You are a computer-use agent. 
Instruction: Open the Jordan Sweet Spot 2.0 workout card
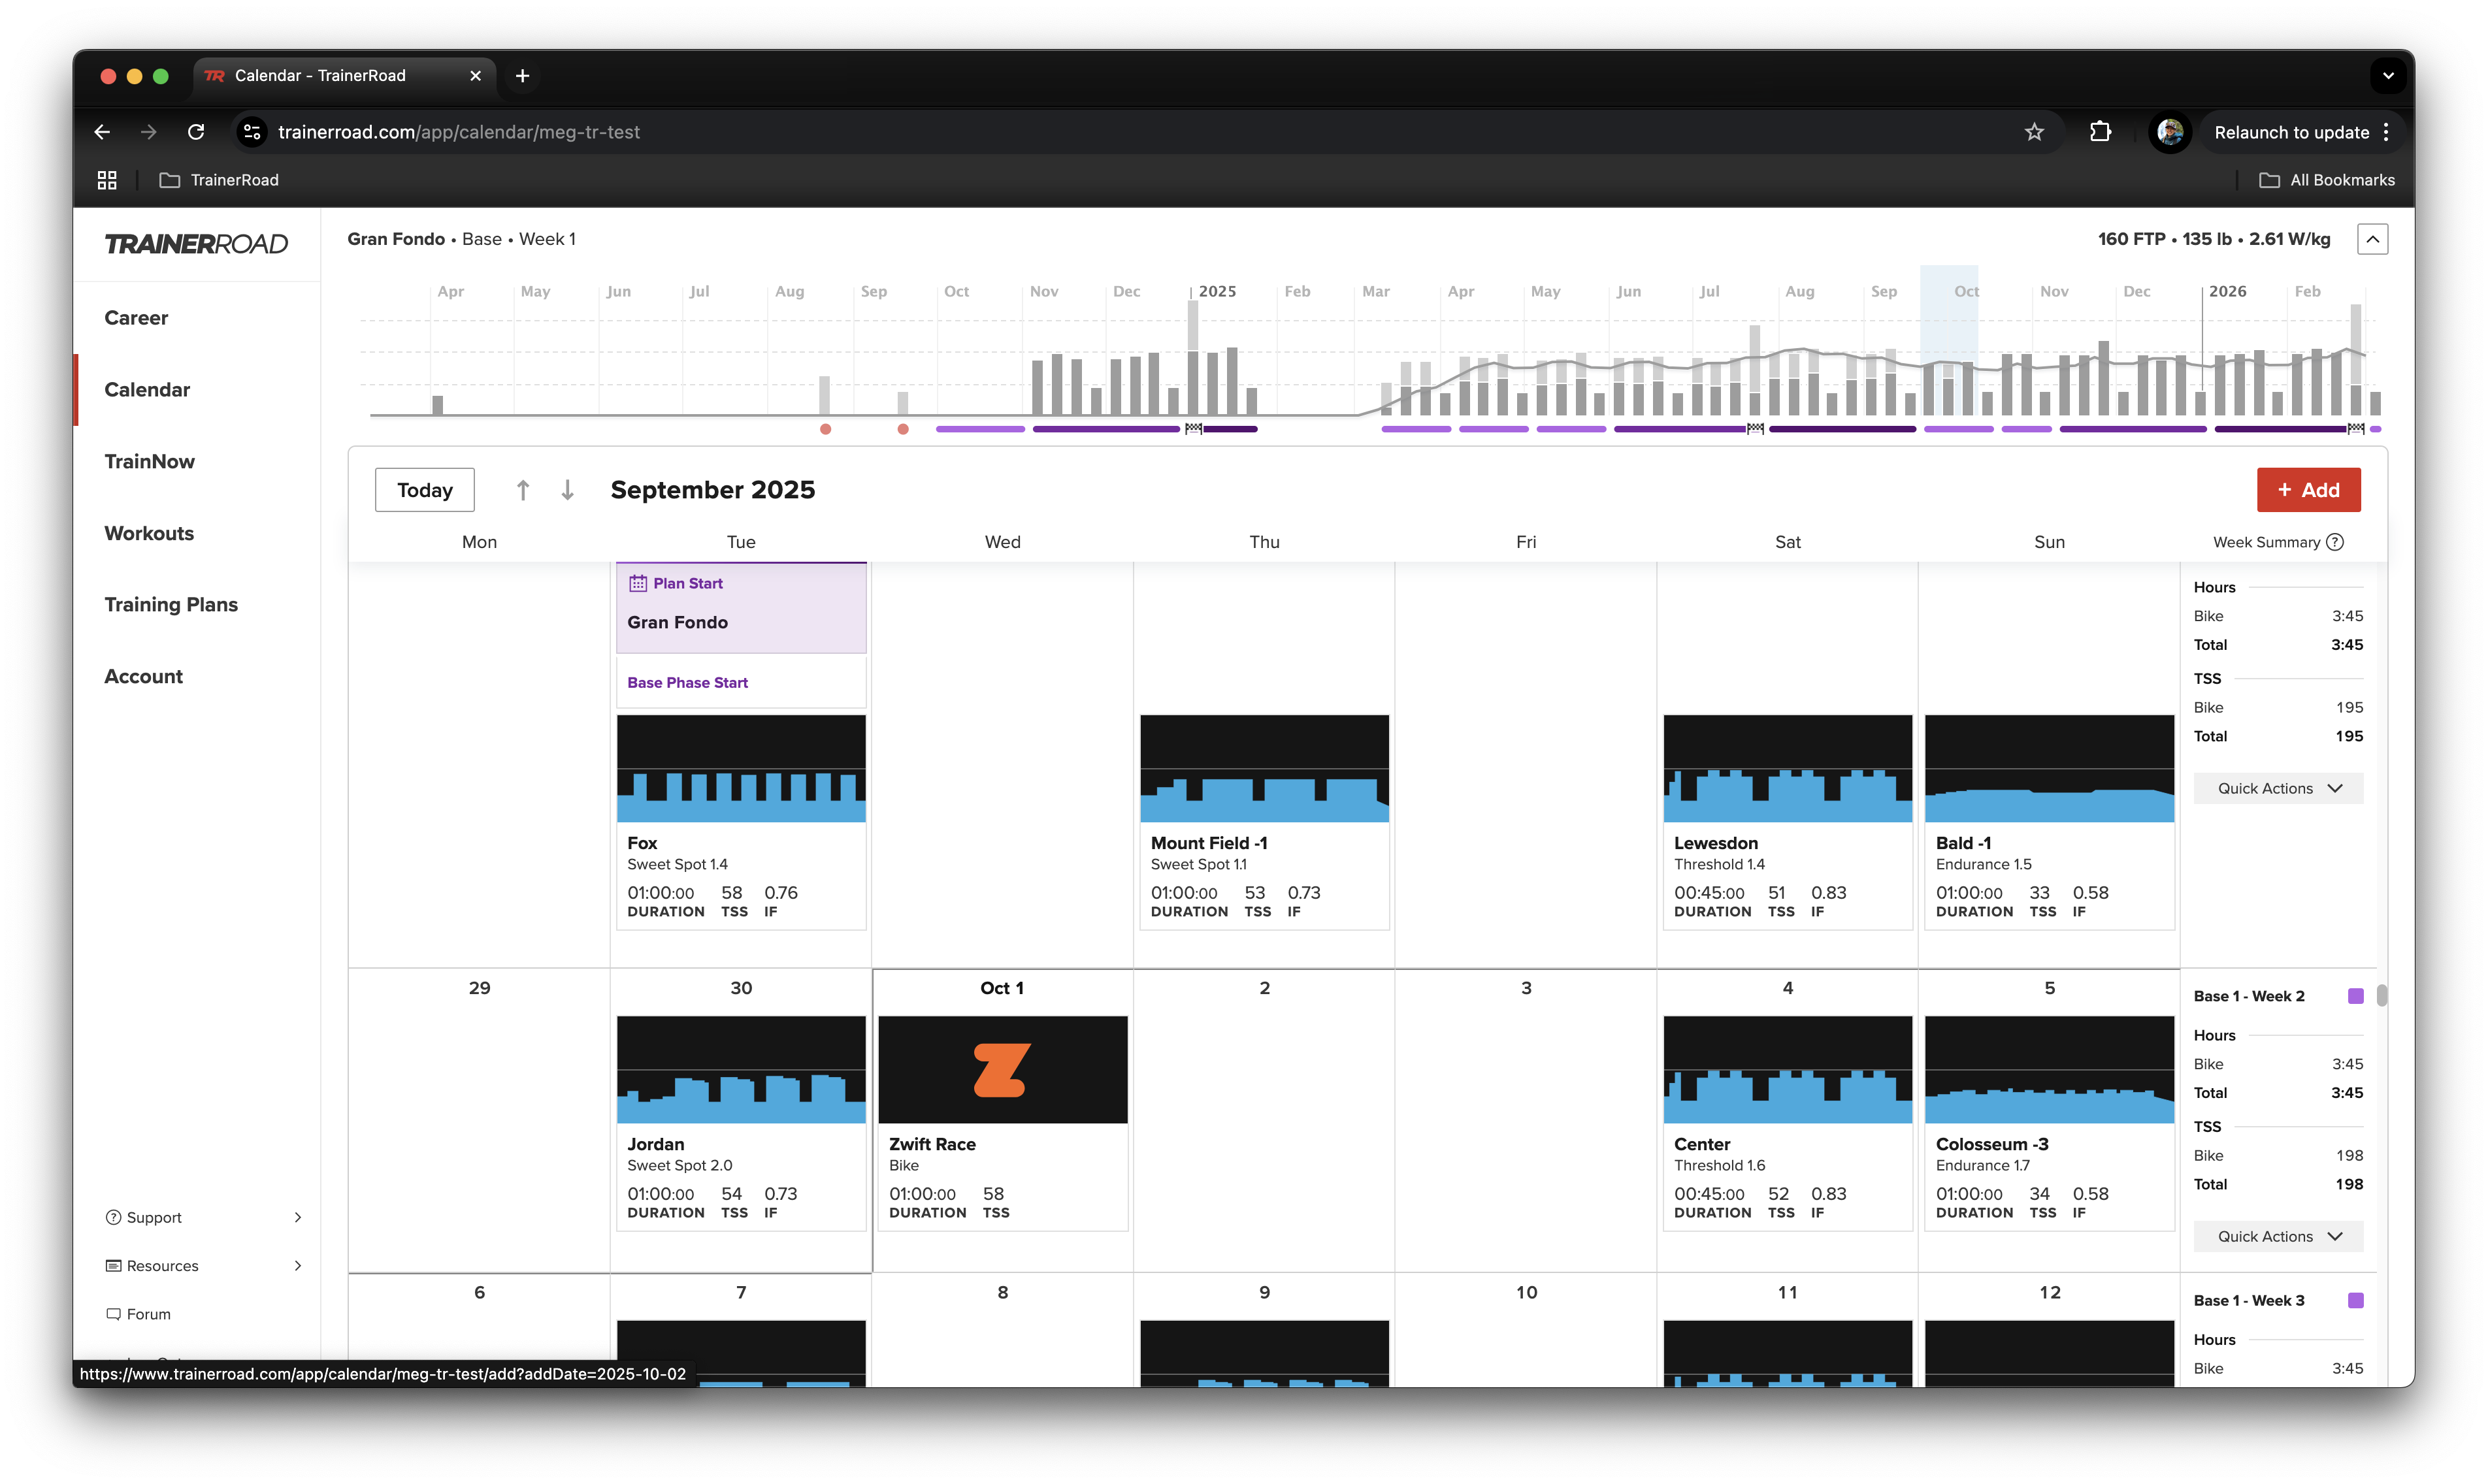point(741,1123)
